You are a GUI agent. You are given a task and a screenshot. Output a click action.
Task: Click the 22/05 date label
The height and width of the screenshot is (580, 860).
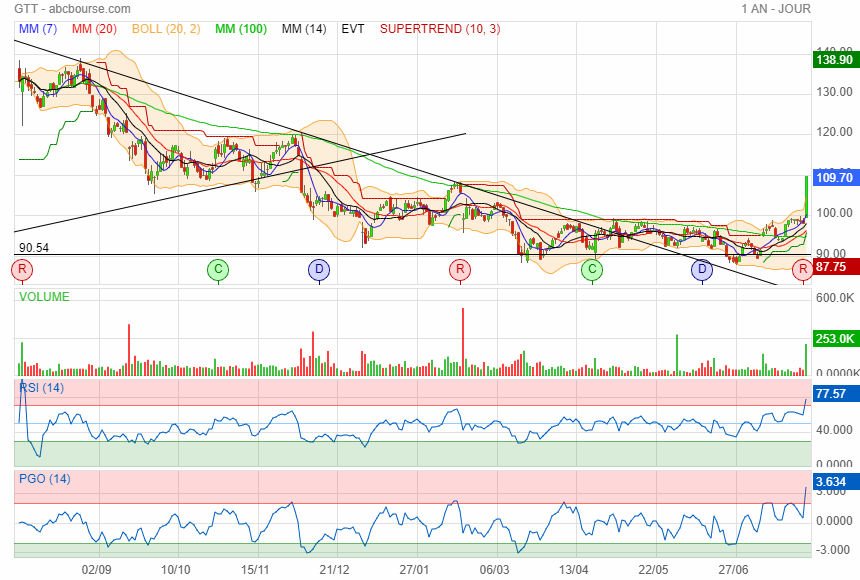[653, 570]
